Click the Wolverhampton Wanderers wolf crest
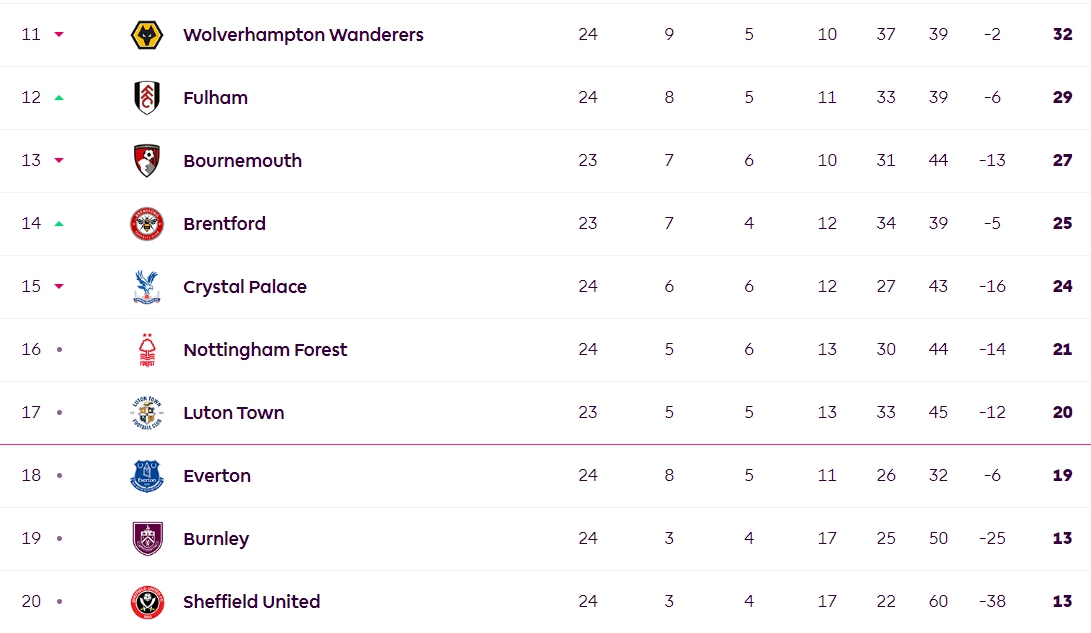 tap(147, 35)
